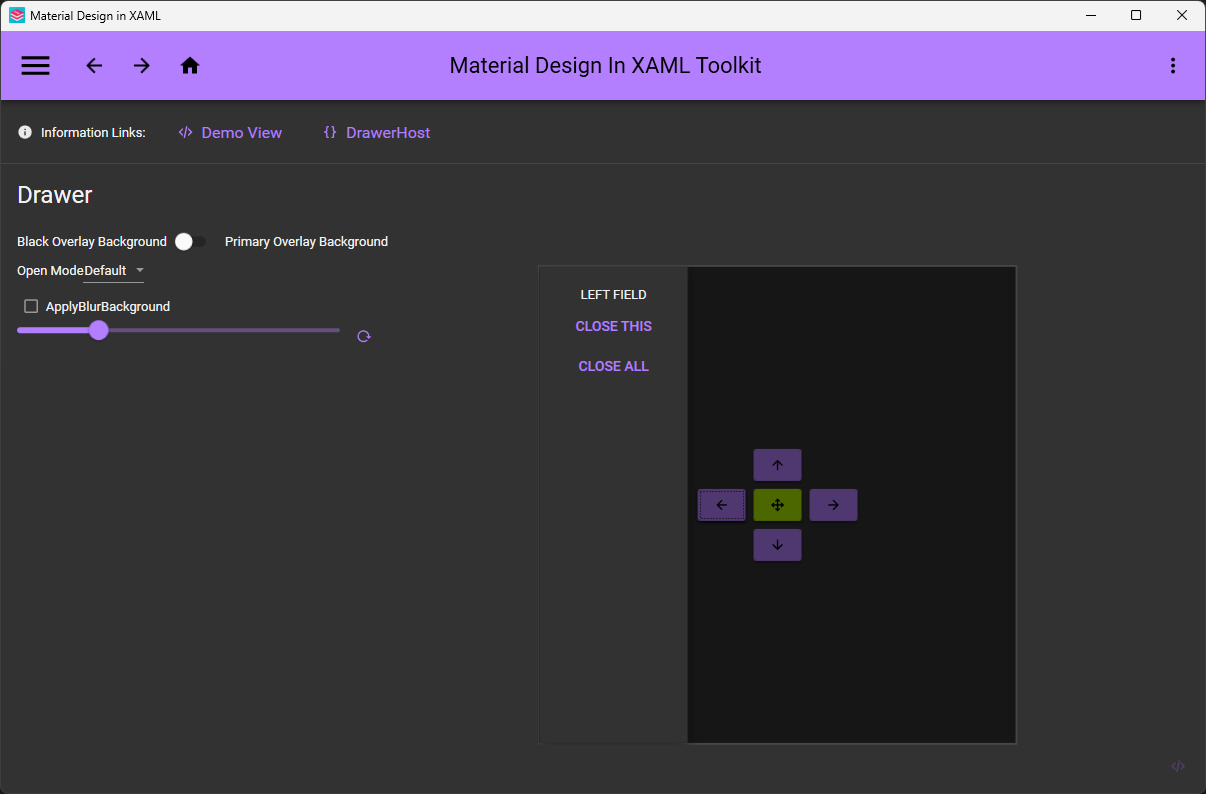The height and width of the screenshot is (794, 1206).
Task: Click the right arrow drawer button
Action: (x=833, y=505)
